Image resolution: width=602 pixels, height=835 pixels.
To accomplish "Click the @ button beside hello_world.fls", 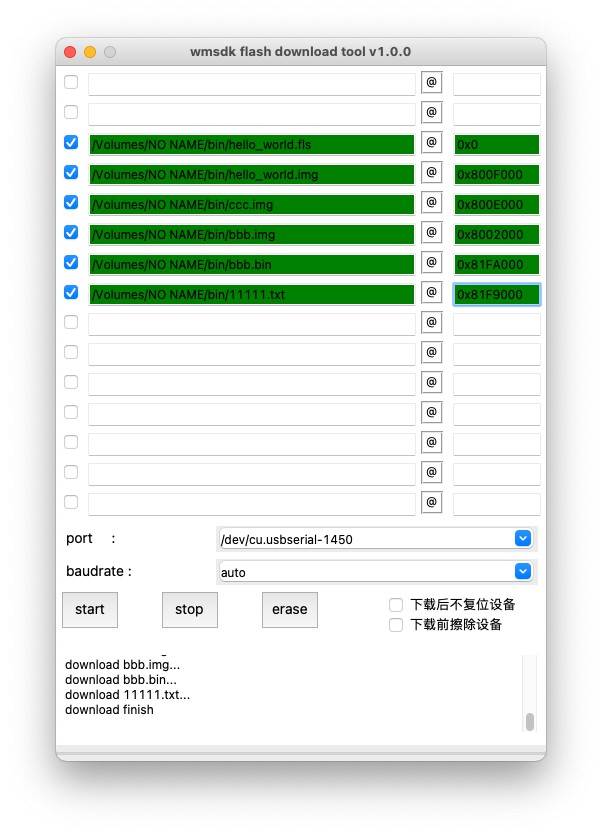I will tap(432, 143).
